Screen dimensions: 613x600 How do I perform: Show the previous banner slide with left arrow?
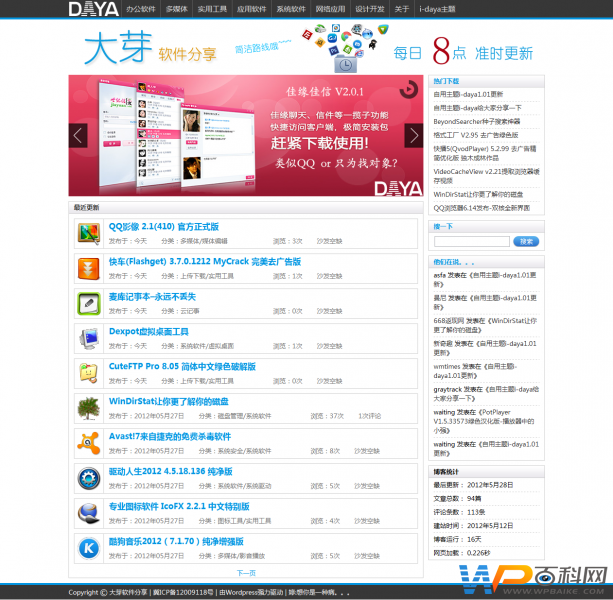coord(78,136)
